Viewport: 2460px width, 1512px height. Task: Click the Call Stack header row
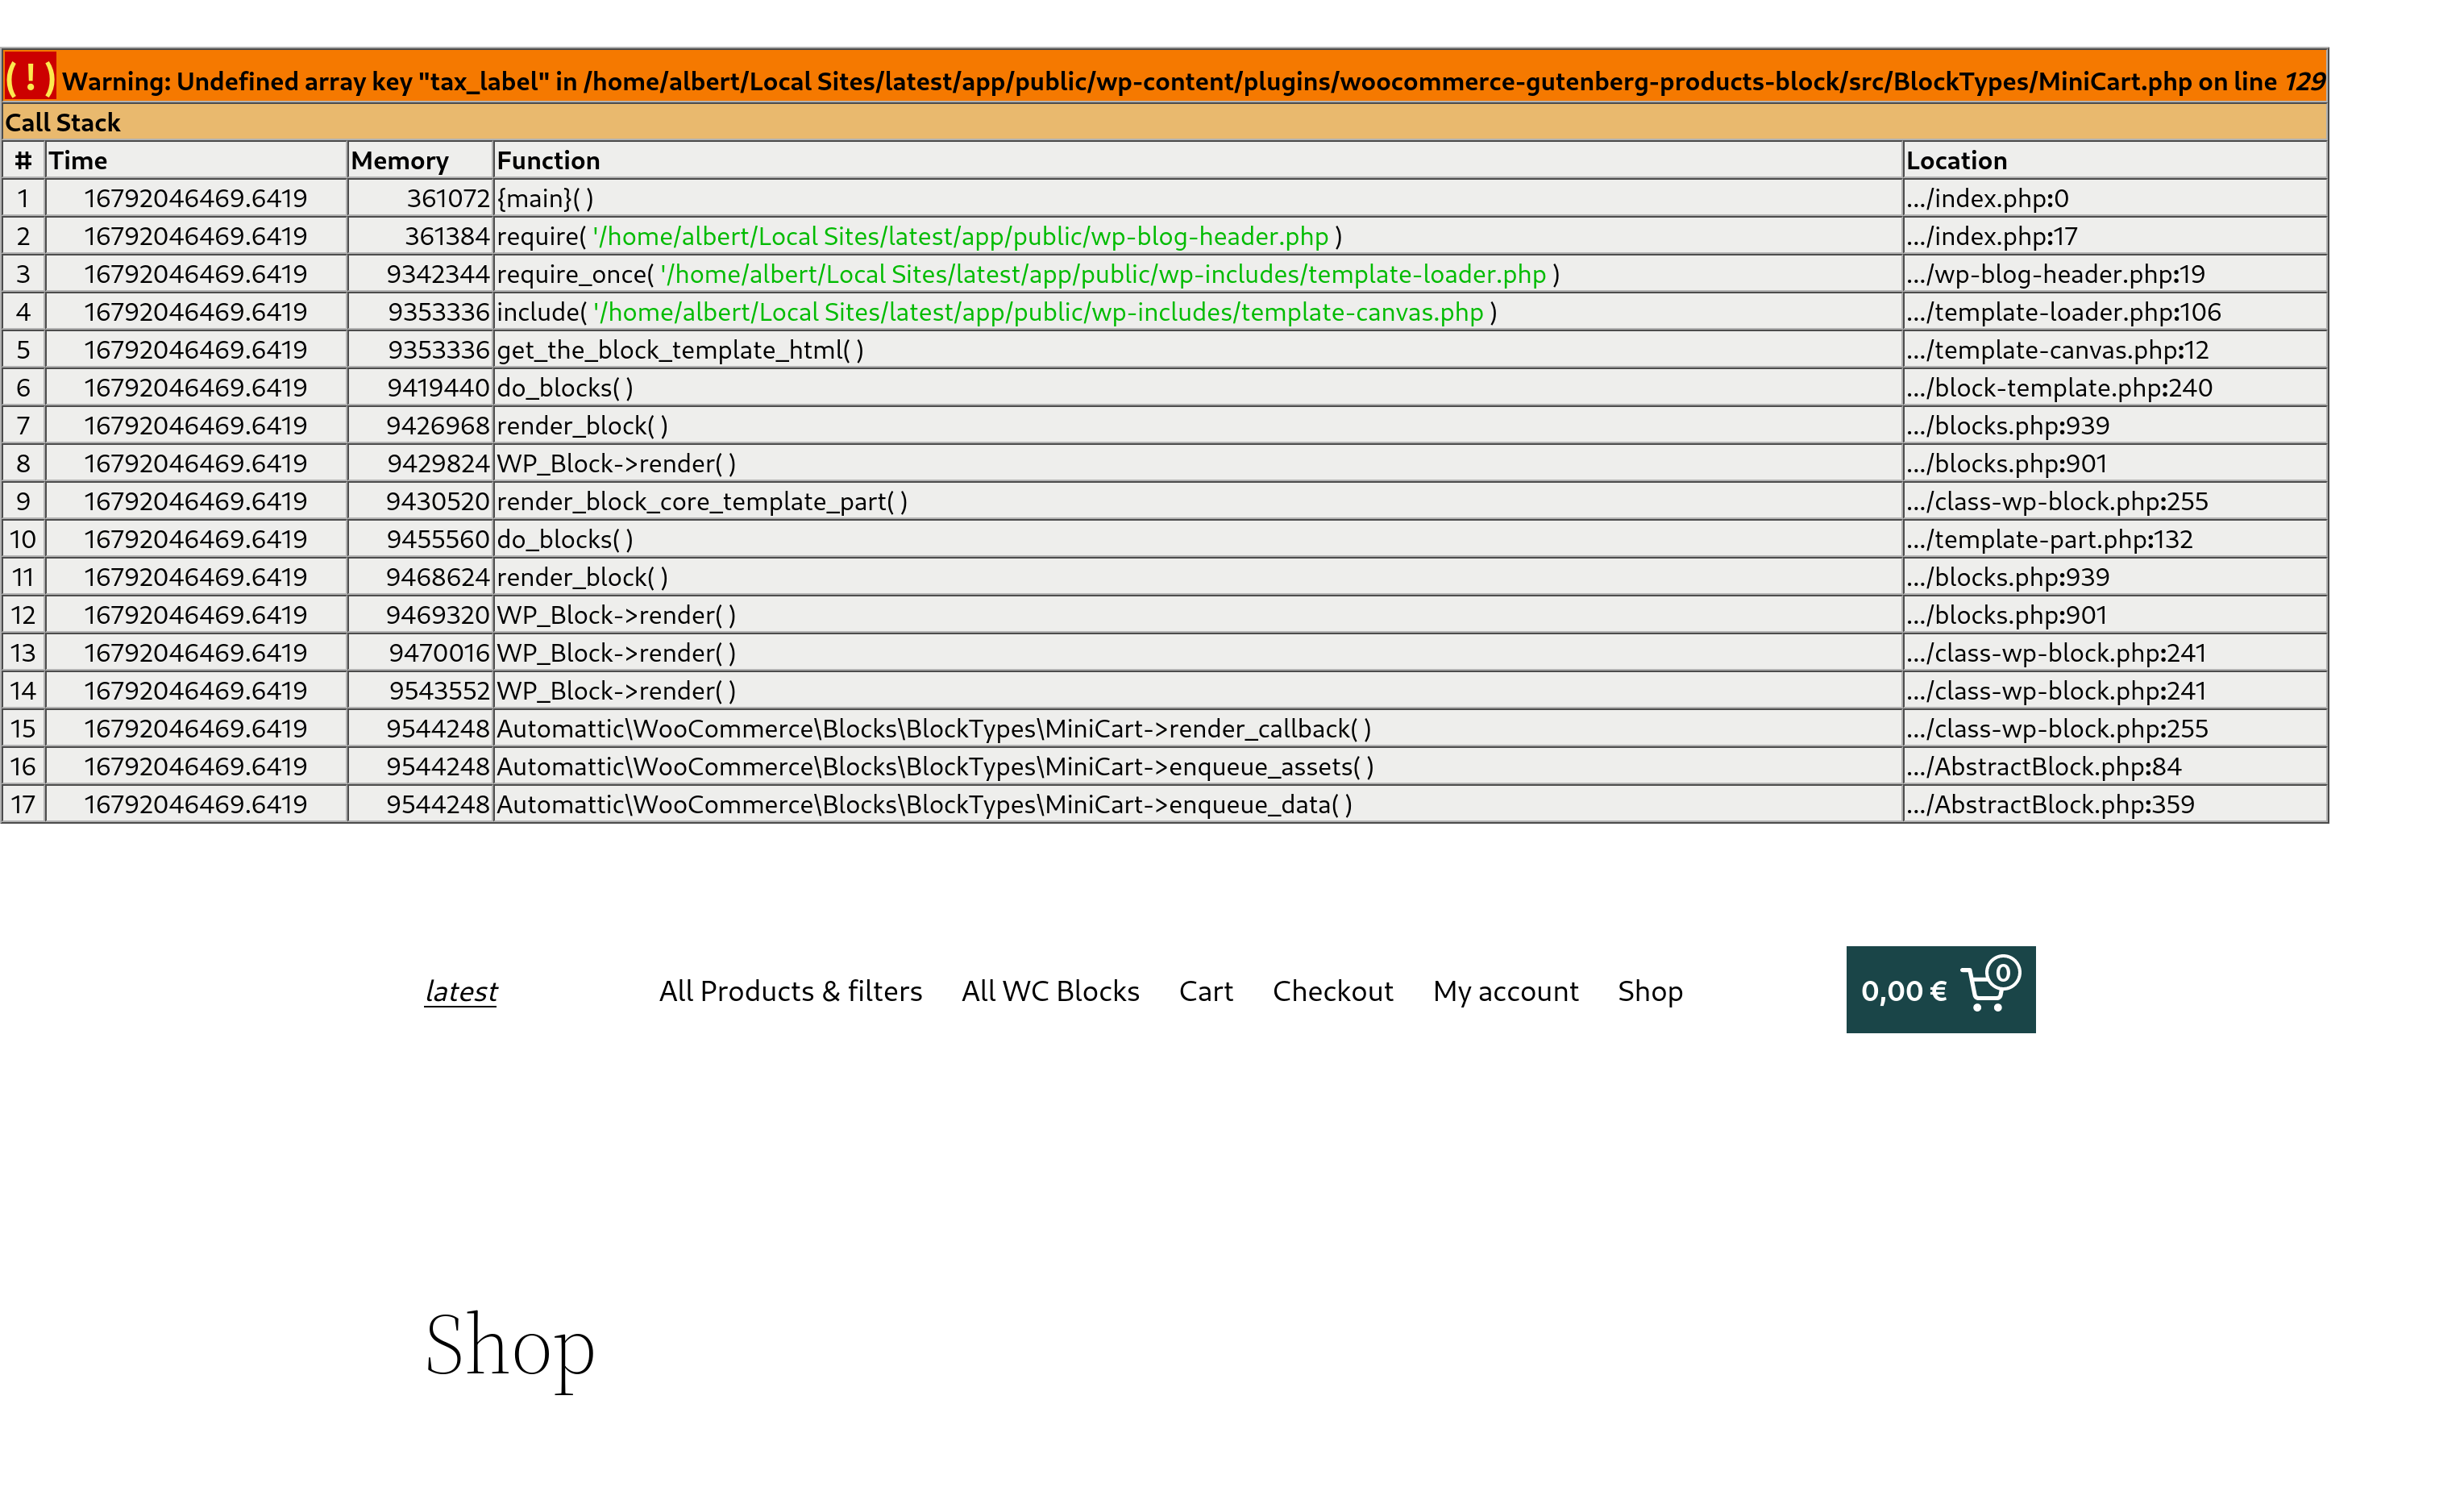click(x=1165, y=122)
